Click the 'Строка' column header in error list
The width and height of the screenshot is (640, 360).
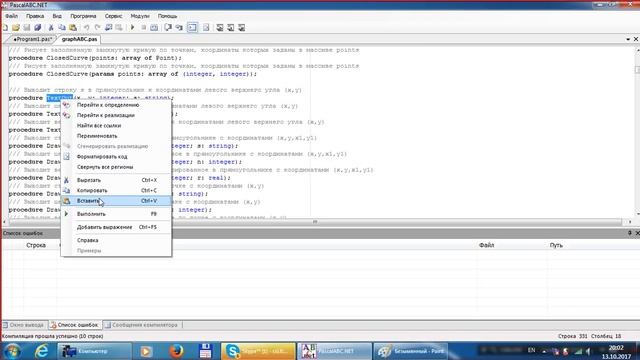coord(36,245)
